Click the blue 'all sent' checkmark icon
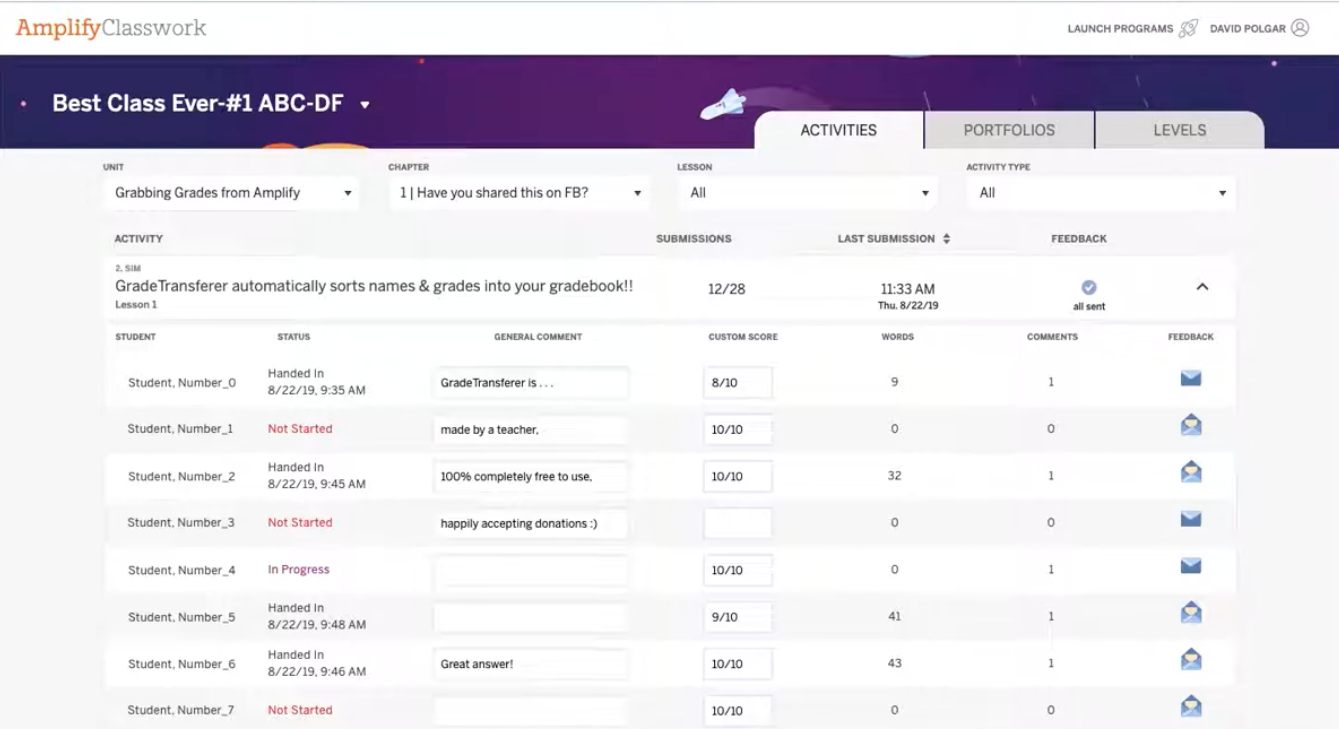1339x729 pixels. (1088, 288)
